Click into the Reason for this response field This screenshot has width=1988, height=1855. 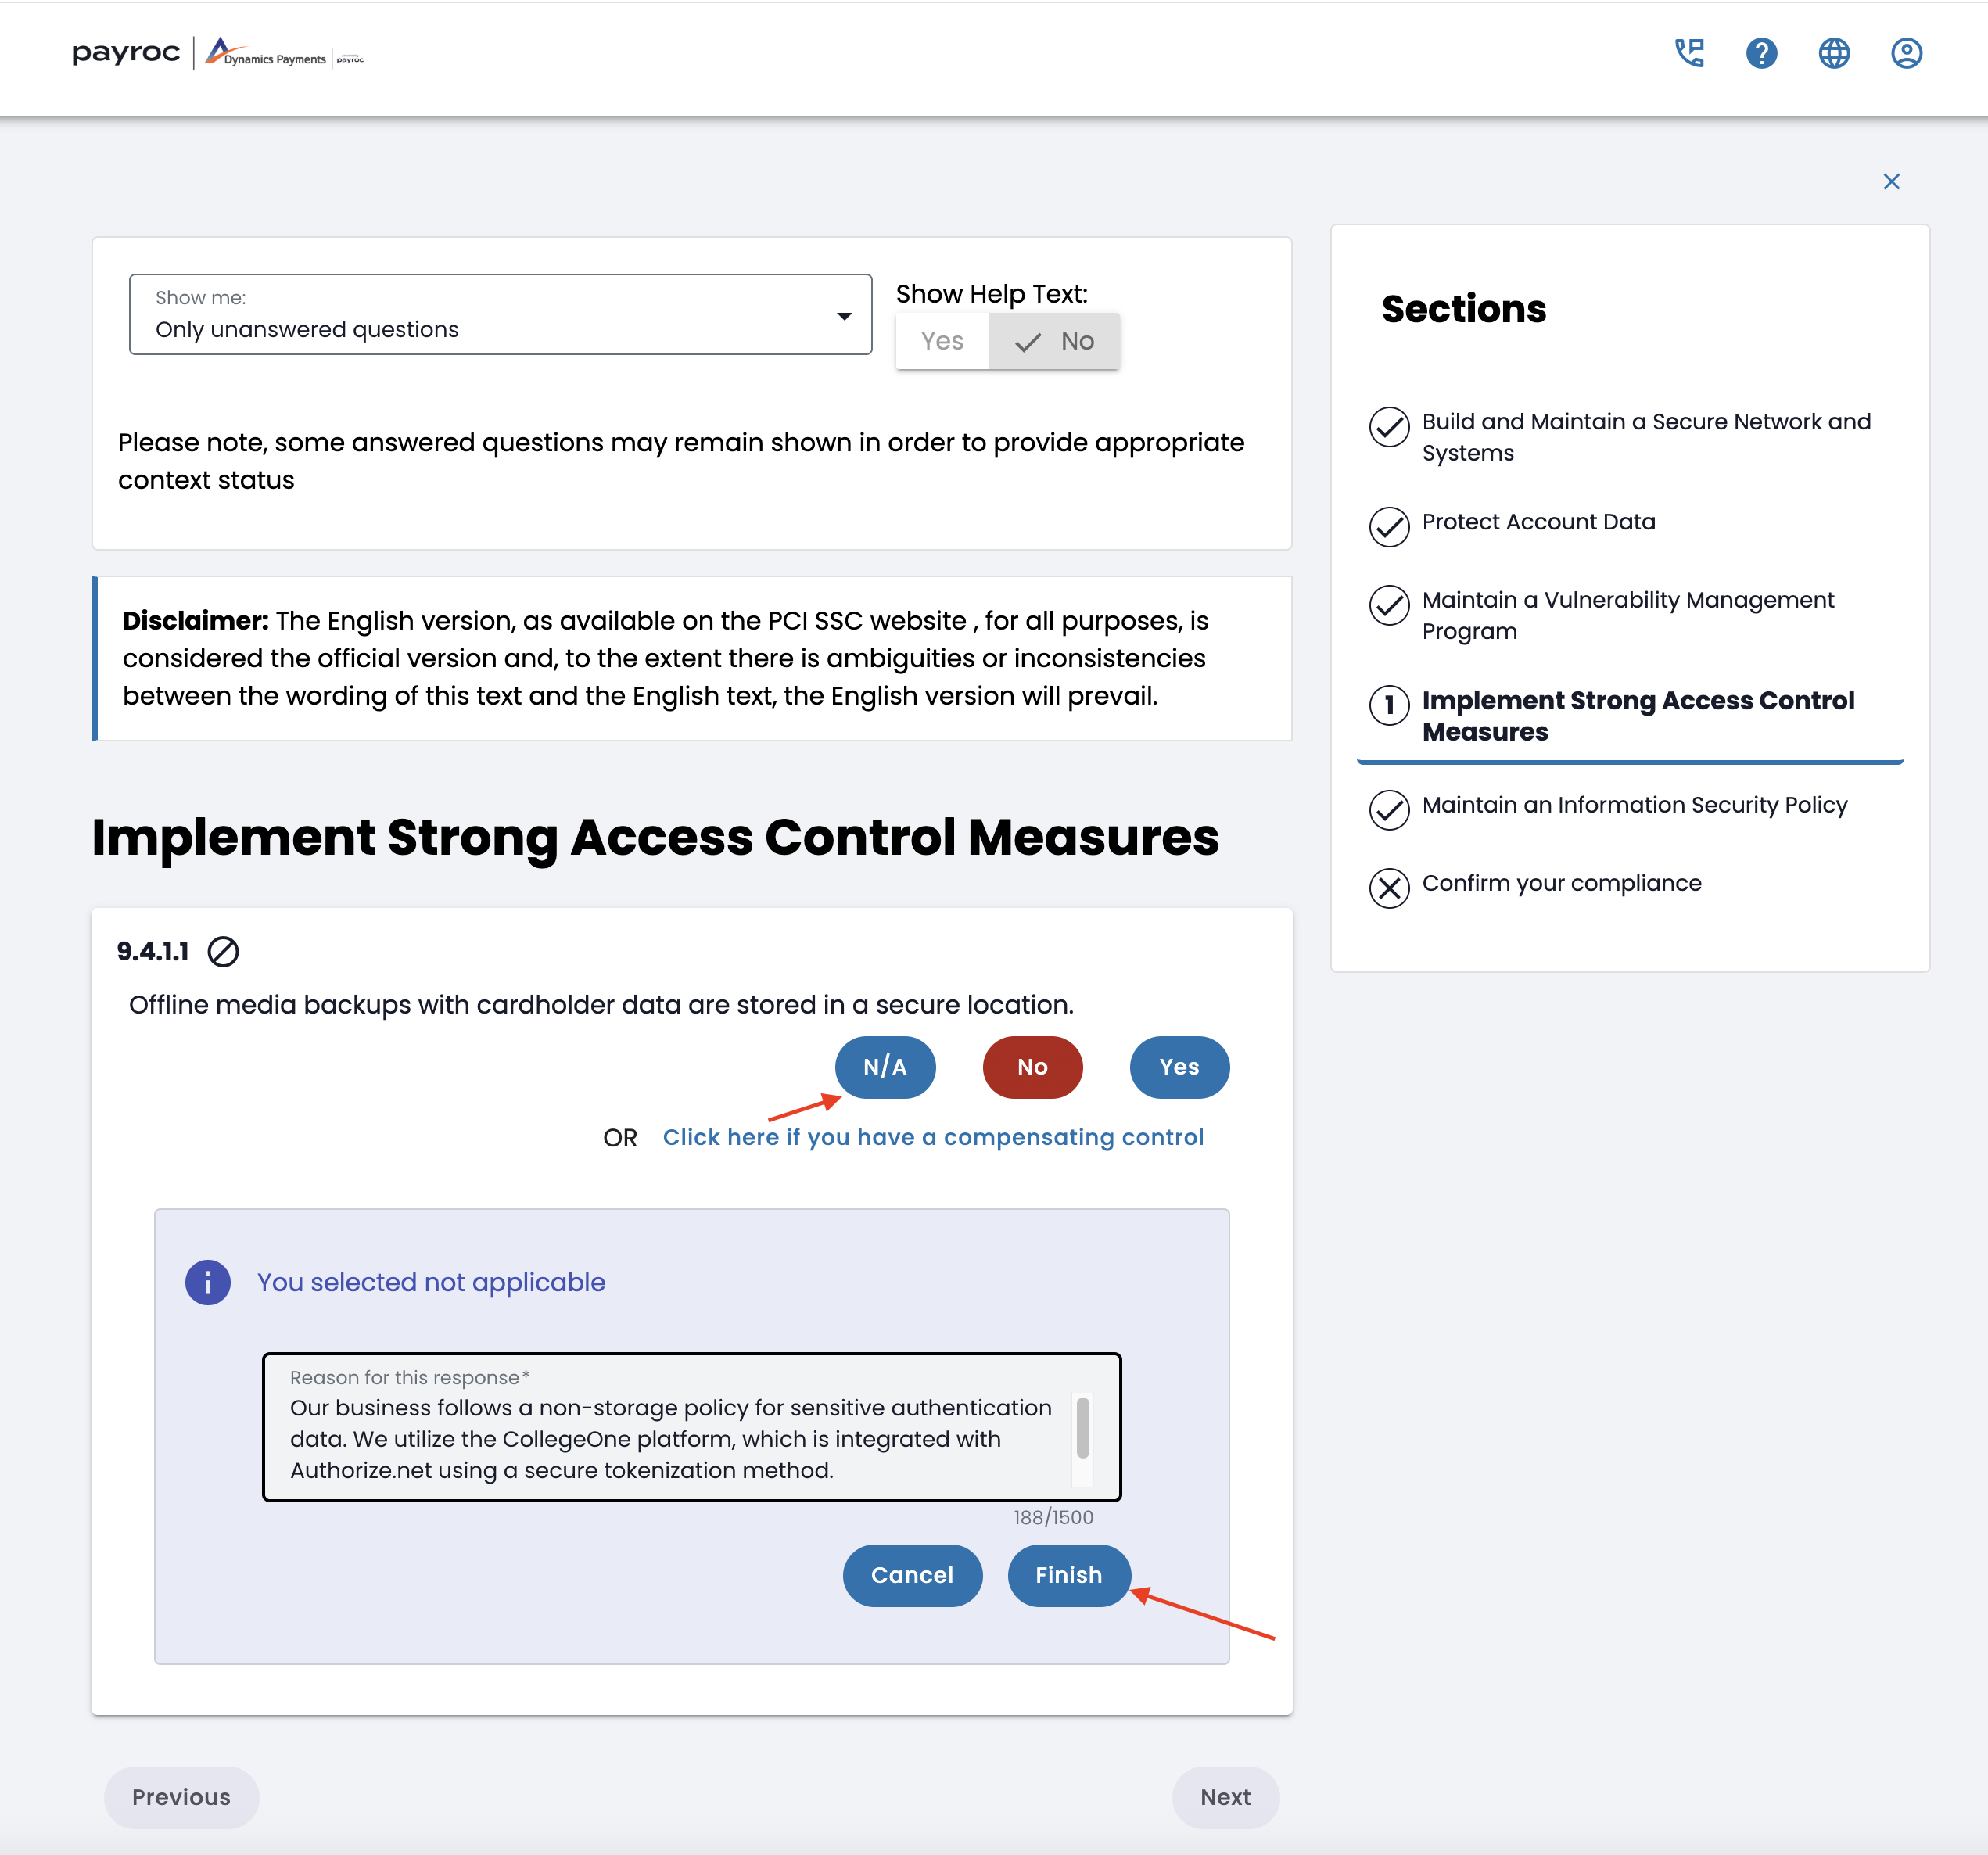(670, 1438)
